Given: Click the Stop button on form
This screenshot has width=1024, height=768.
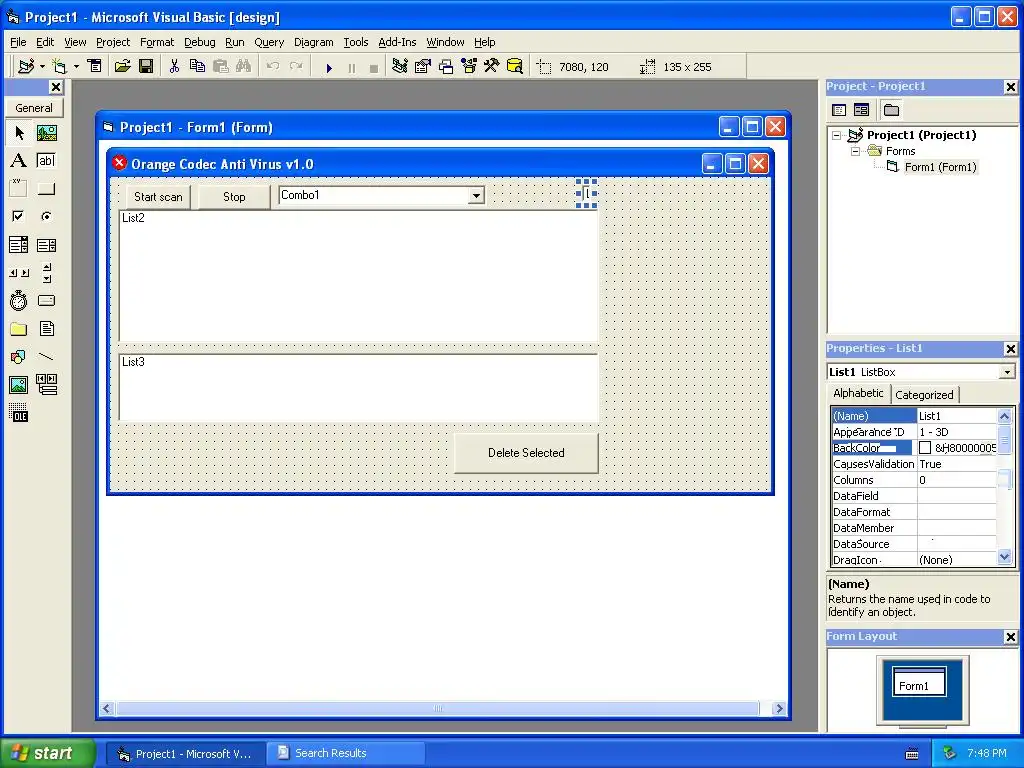Looking at the screenshot, I should click(234, 197).
